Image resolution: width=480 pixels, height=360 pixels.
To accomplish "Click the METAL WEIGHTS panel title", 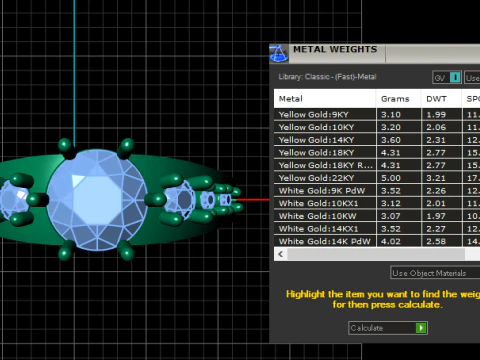I will click(x=335, y=49).
